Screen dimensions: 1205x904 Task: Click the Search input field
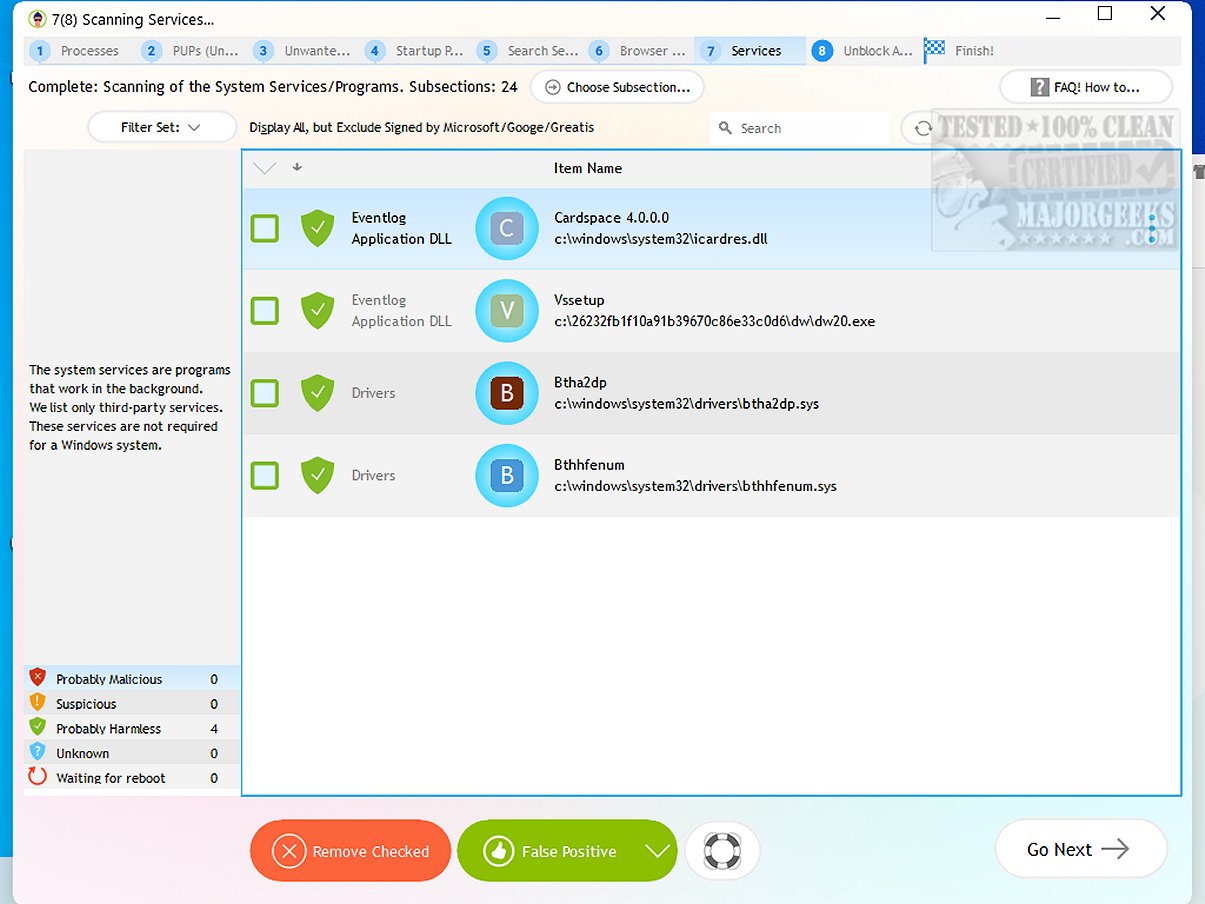pos(798,128)
